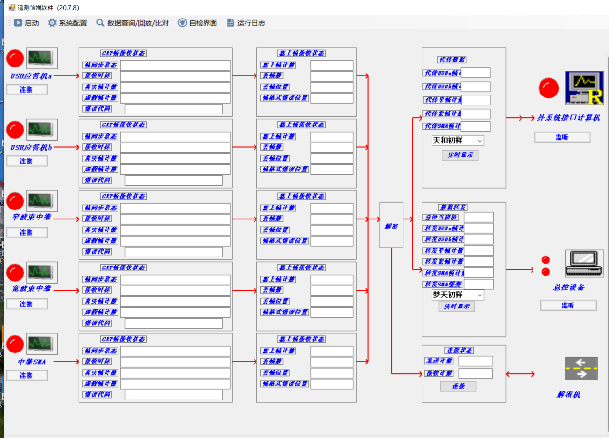The width and height of the screenshot is (609, 439).
Task: Open 数据查询/回放/比对 from the toolbar
Action: tap(133, 23)
